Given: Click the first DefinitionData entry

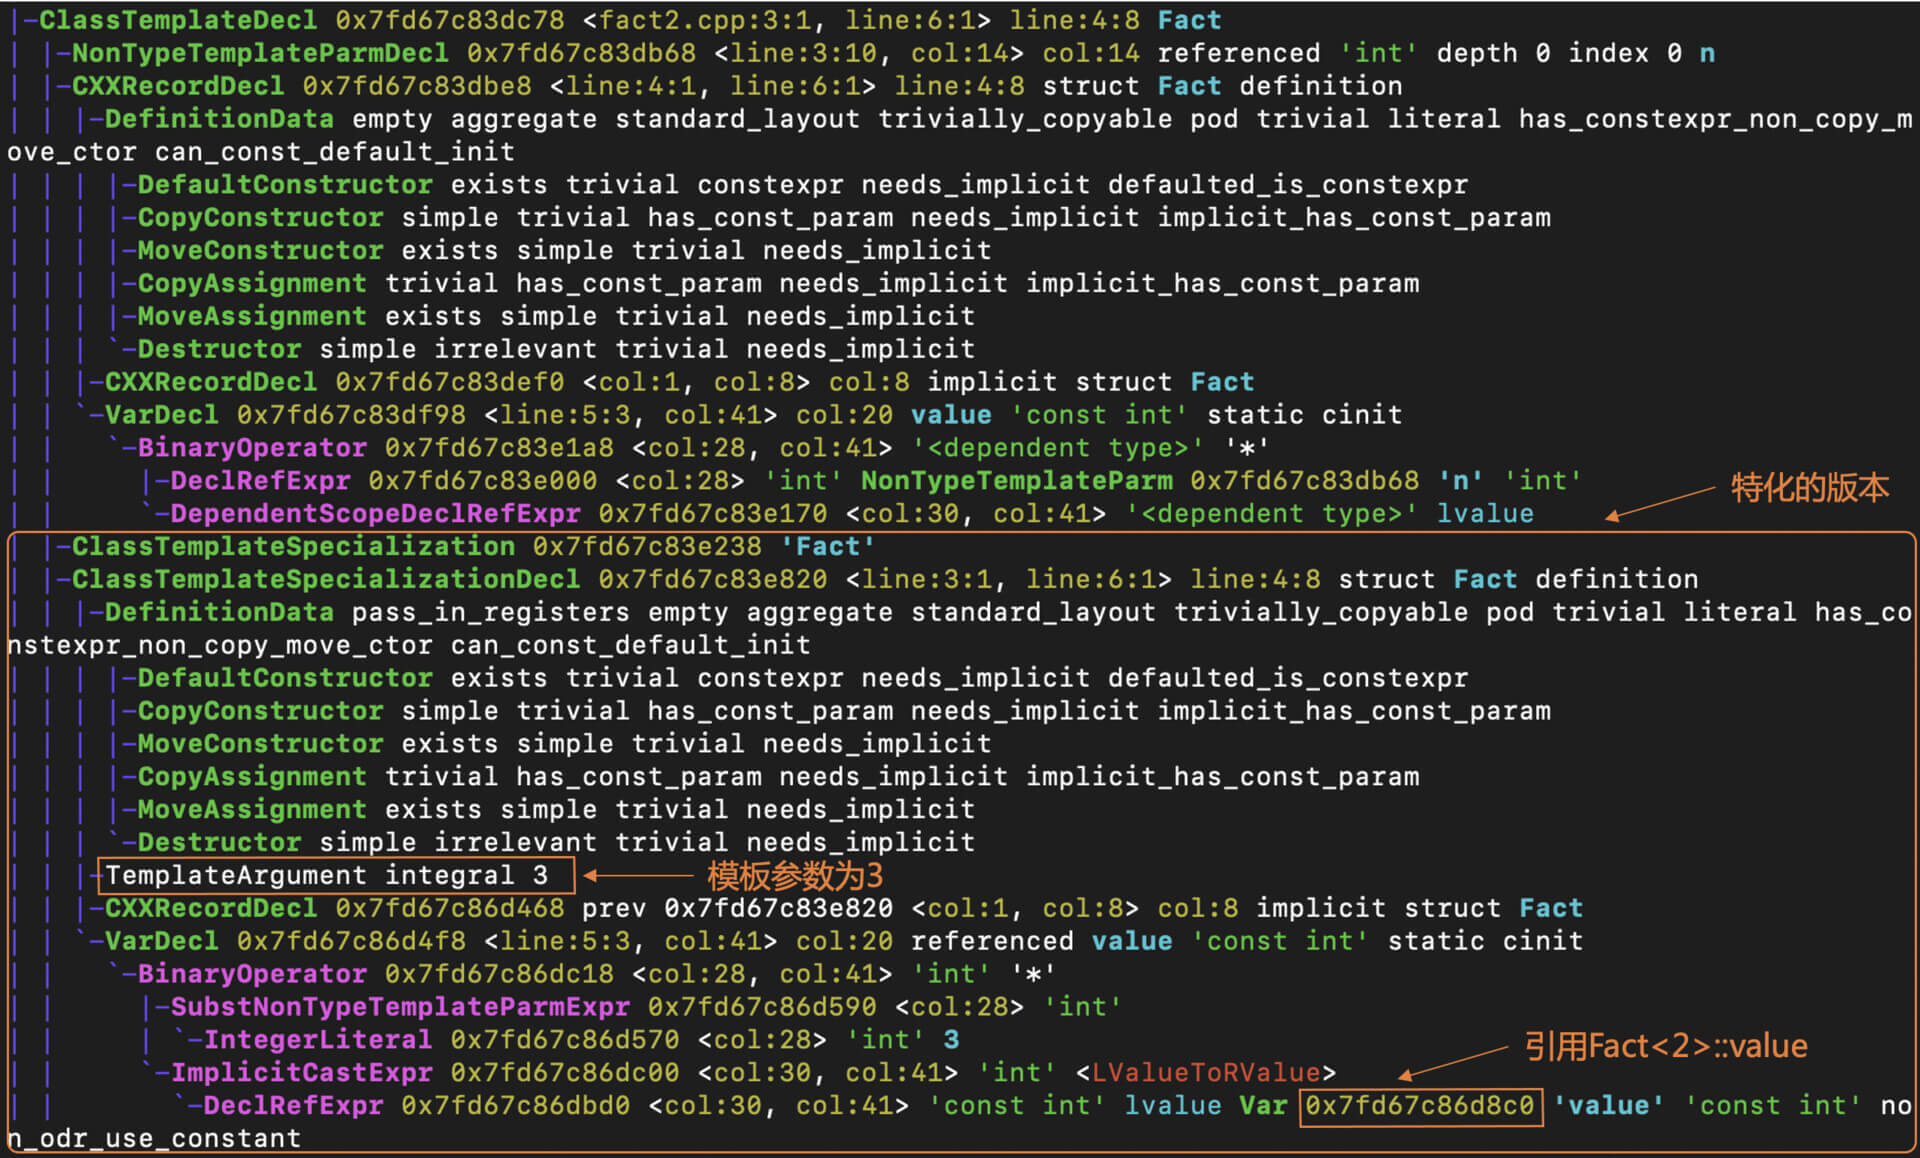Looking at the screenshot, I should coord(219,119).
